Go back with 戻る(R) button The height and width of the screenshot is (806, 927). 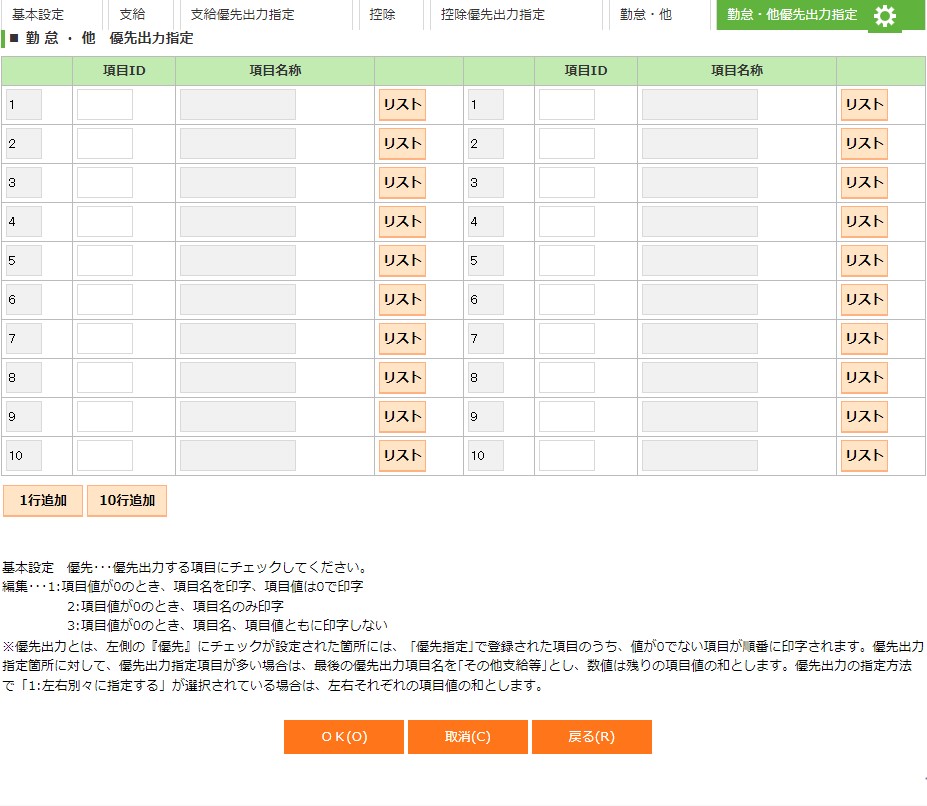592,737
